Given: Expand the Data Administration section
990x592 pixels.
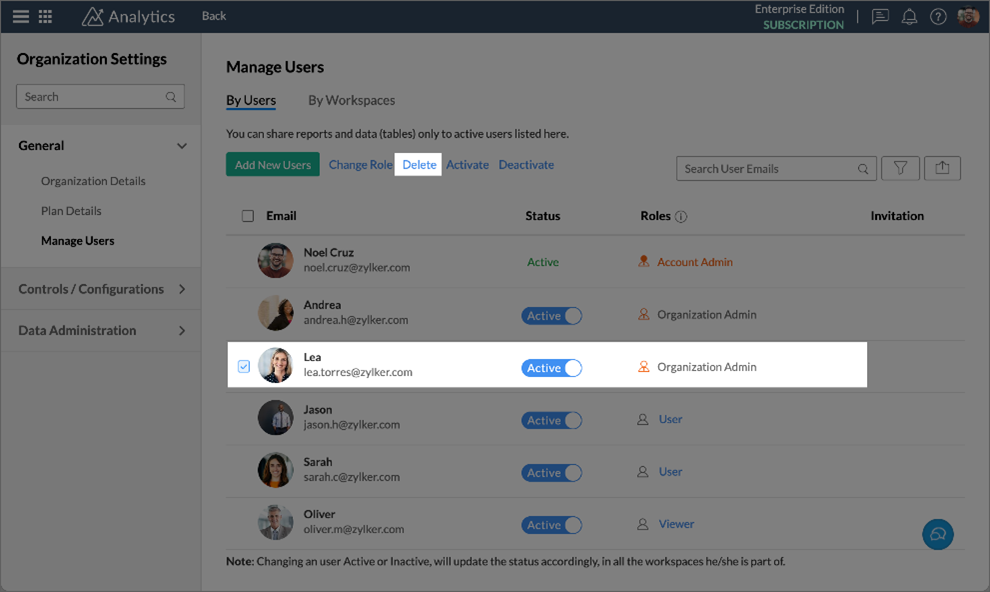Looking at the screenshot, I should coord(181,330).
